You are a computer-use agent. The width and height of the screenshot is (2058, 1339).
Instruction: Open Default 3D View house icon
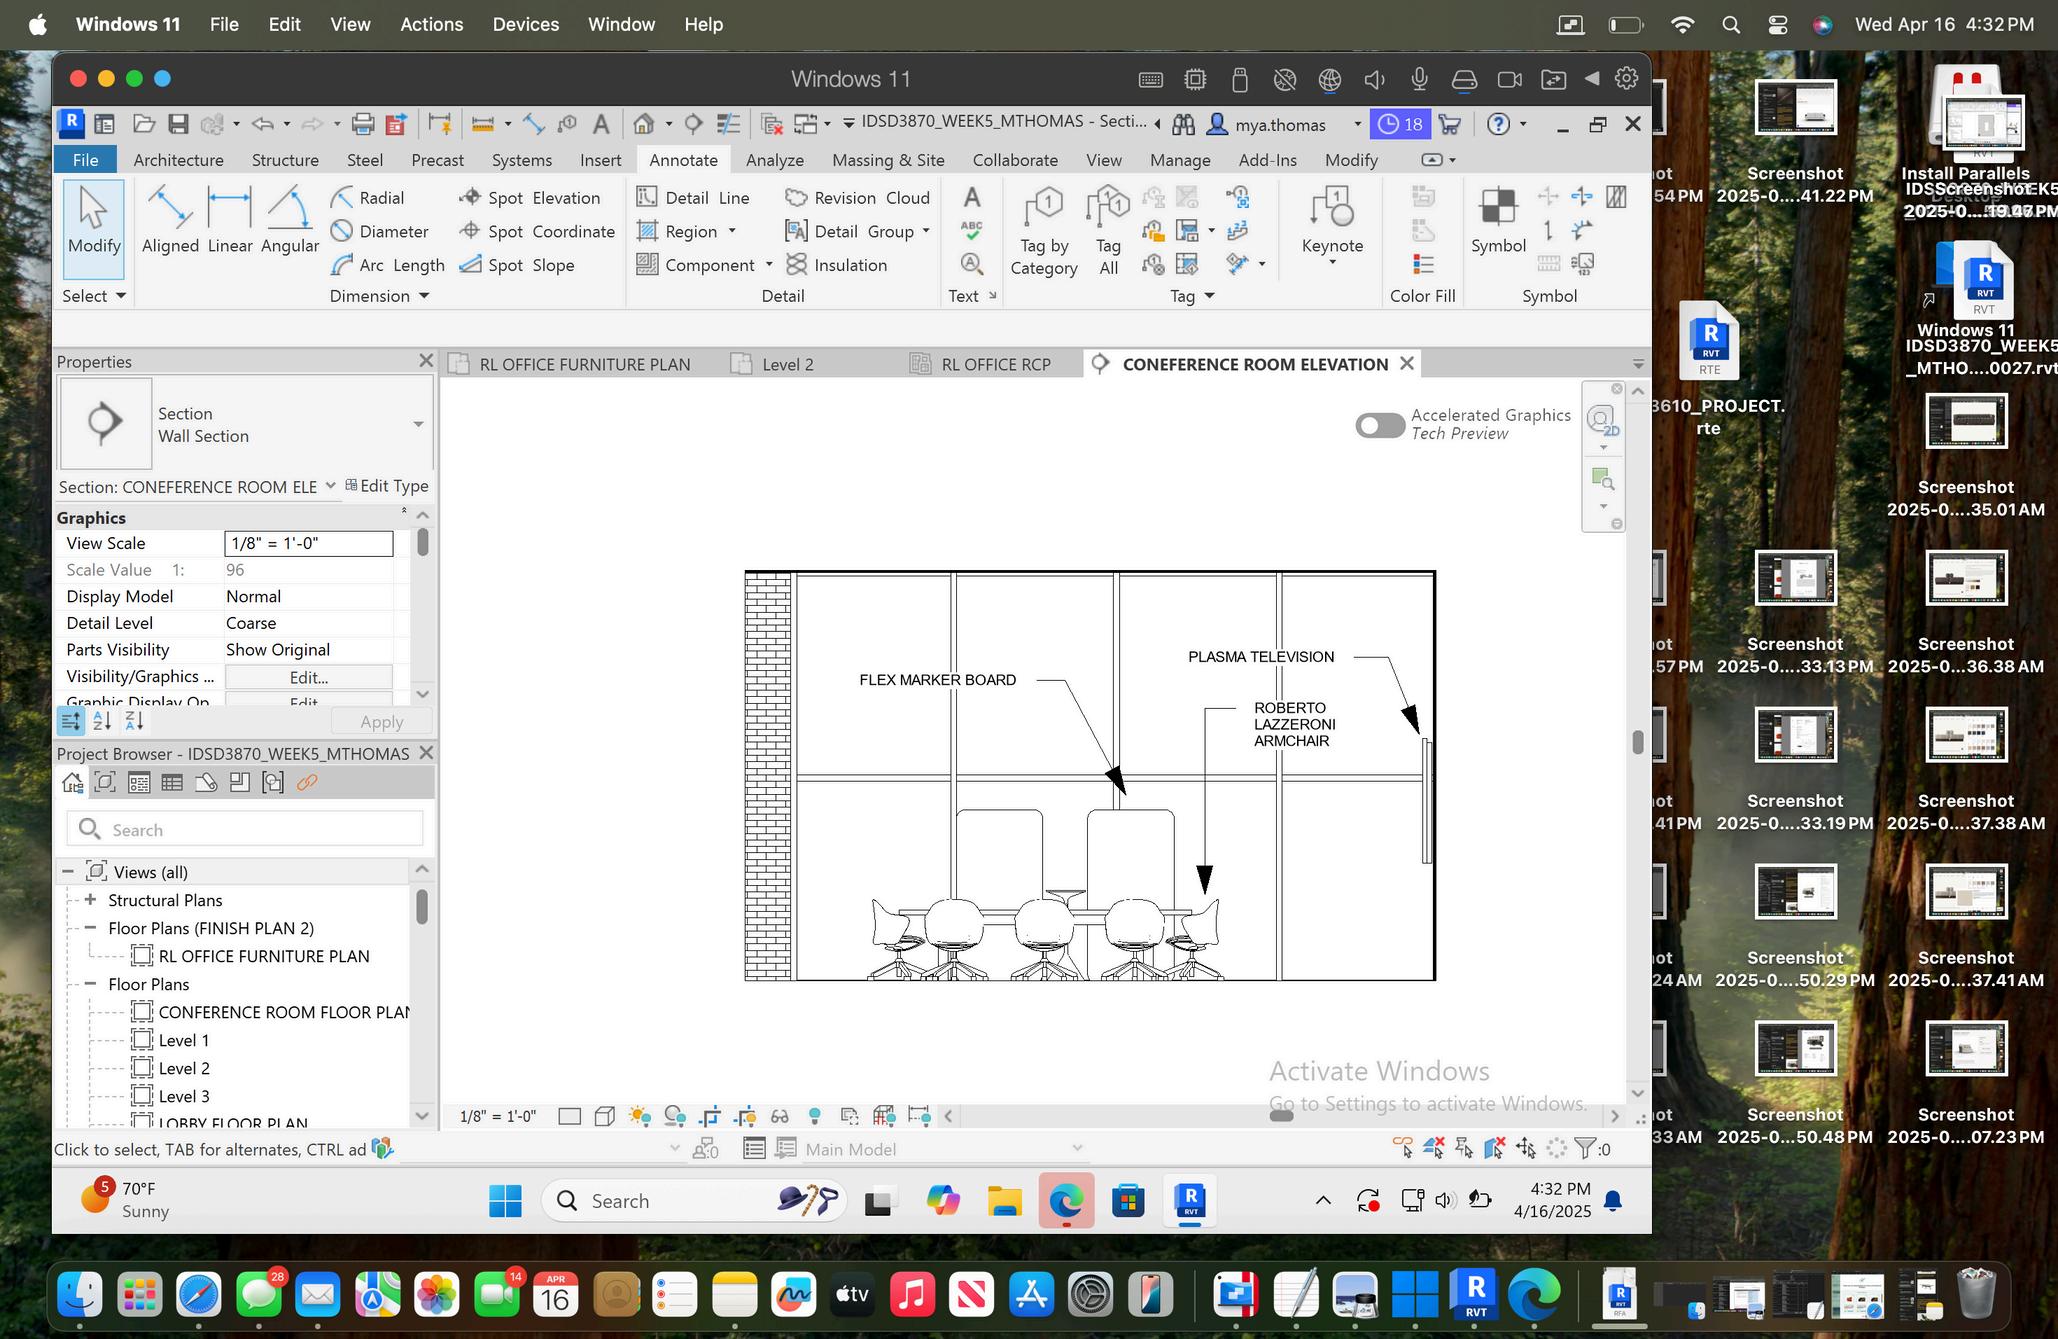pyautogui.click(x=644, y=124)
